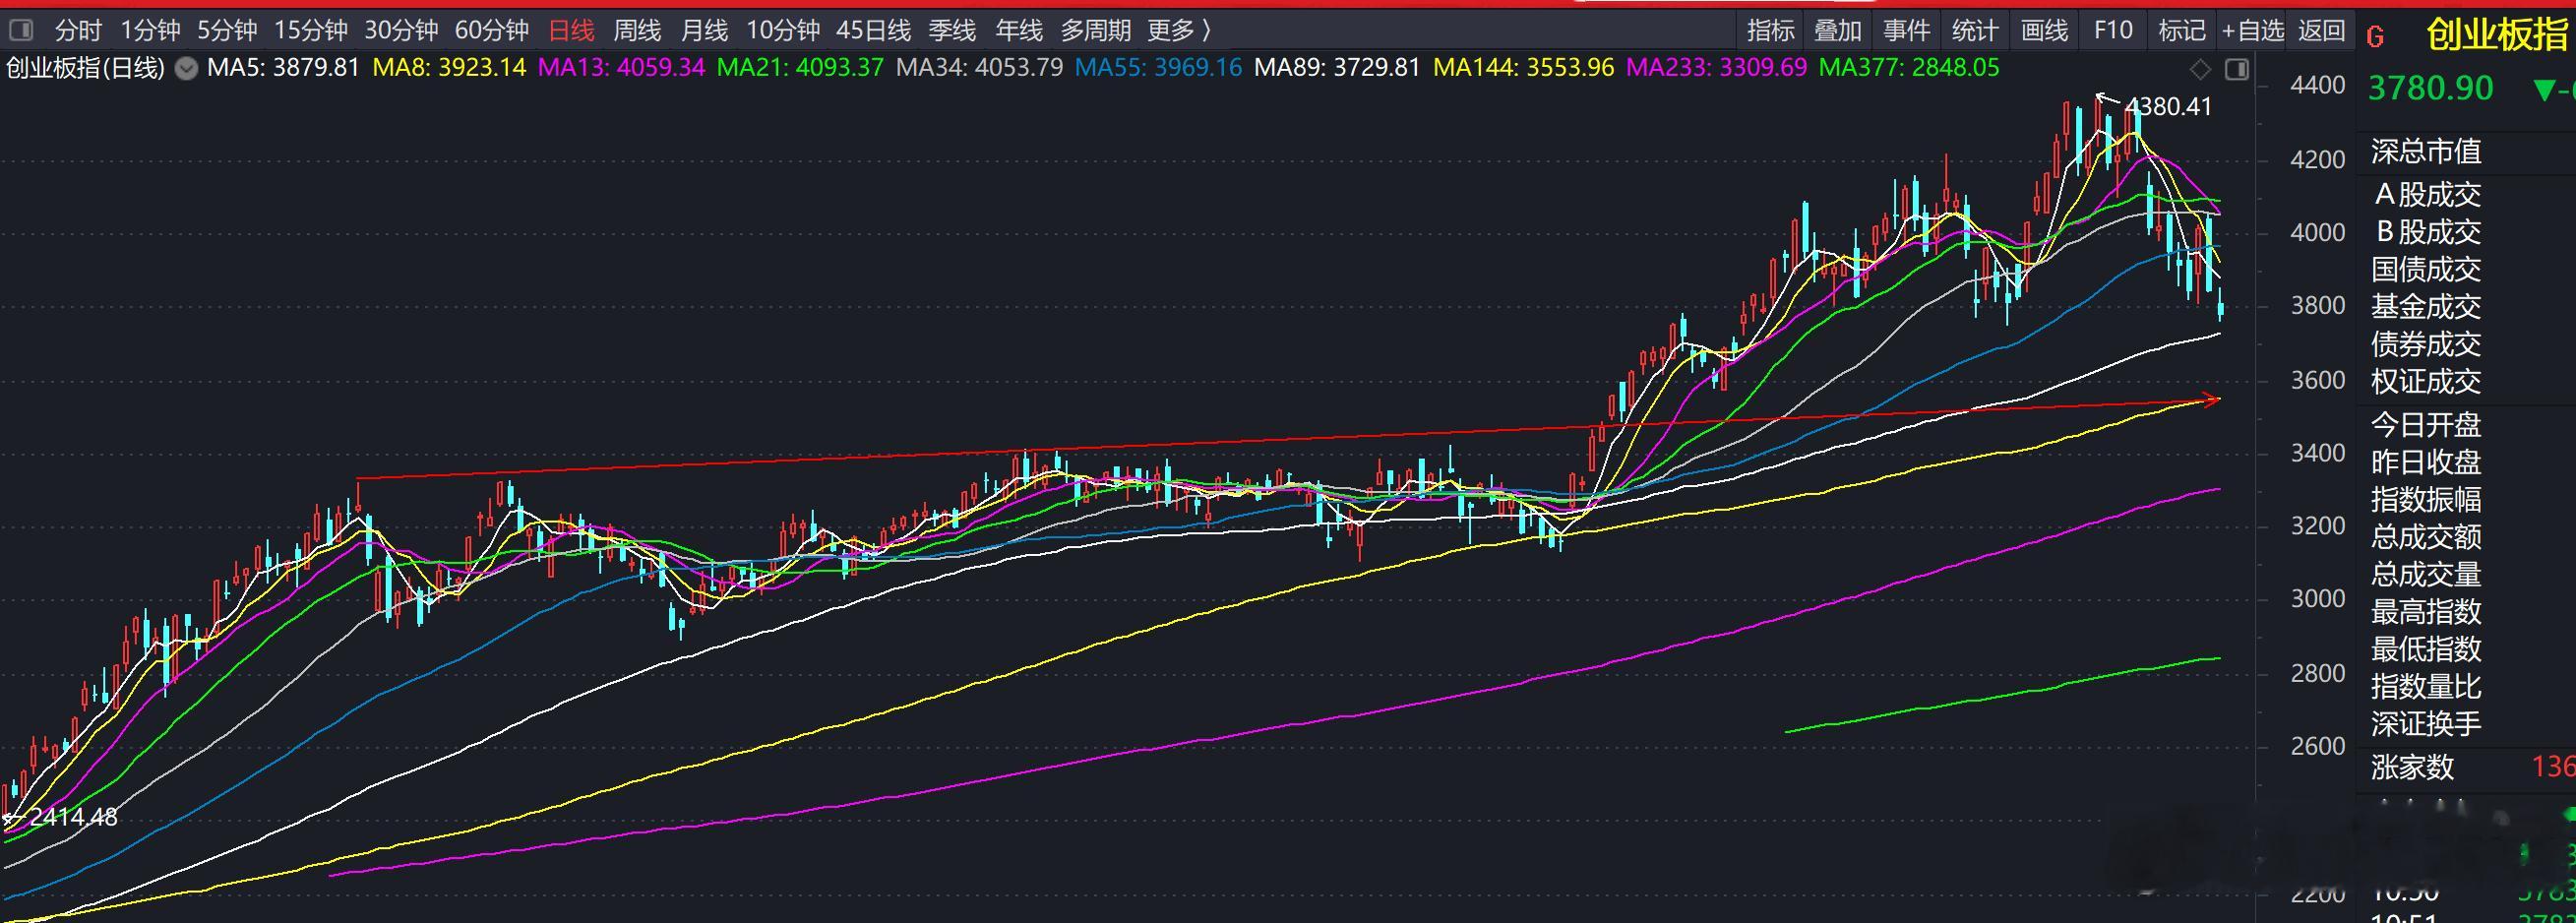Add the index via +自选 button
The height and width of the screenshot is (923, 2576).
pyautogui.click(x=2252, y=31)
